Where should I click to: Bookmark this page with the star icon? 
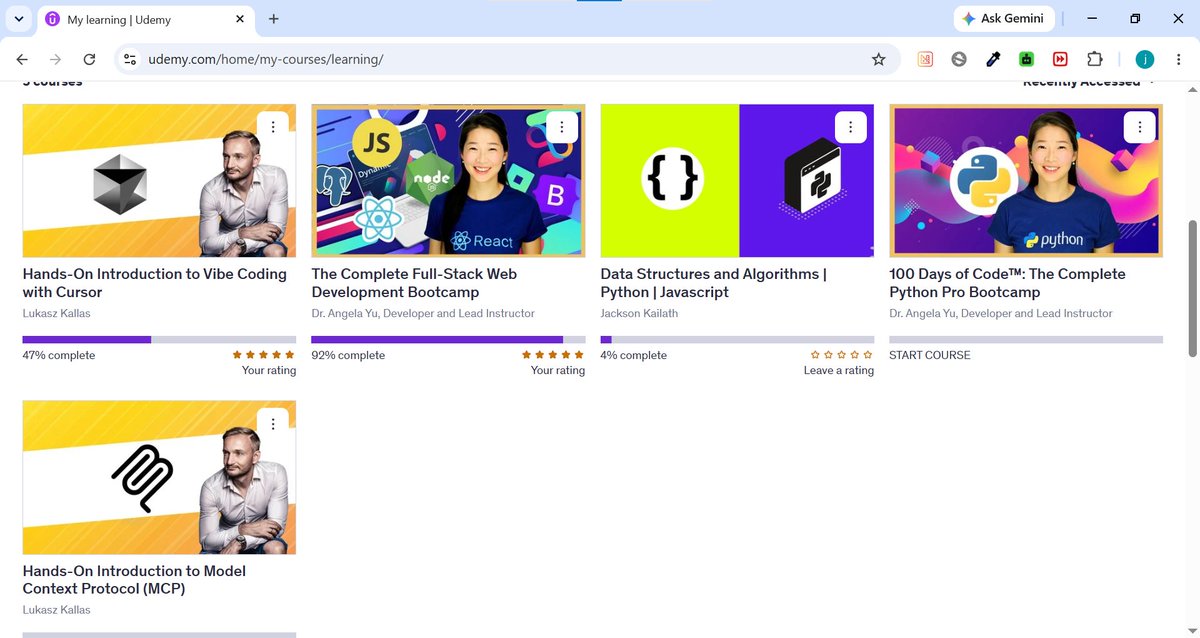pos(878,59)
